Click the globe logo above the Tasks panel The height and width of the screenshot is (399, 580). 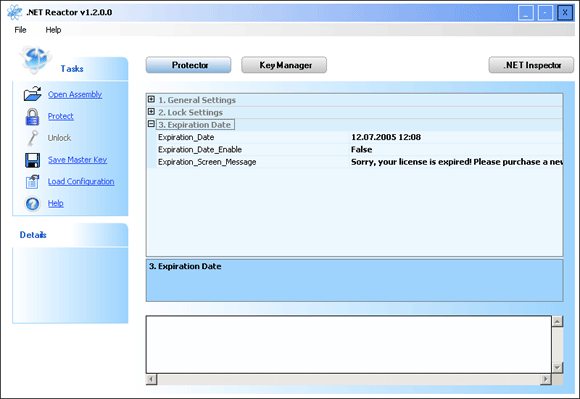click(35, 59)
